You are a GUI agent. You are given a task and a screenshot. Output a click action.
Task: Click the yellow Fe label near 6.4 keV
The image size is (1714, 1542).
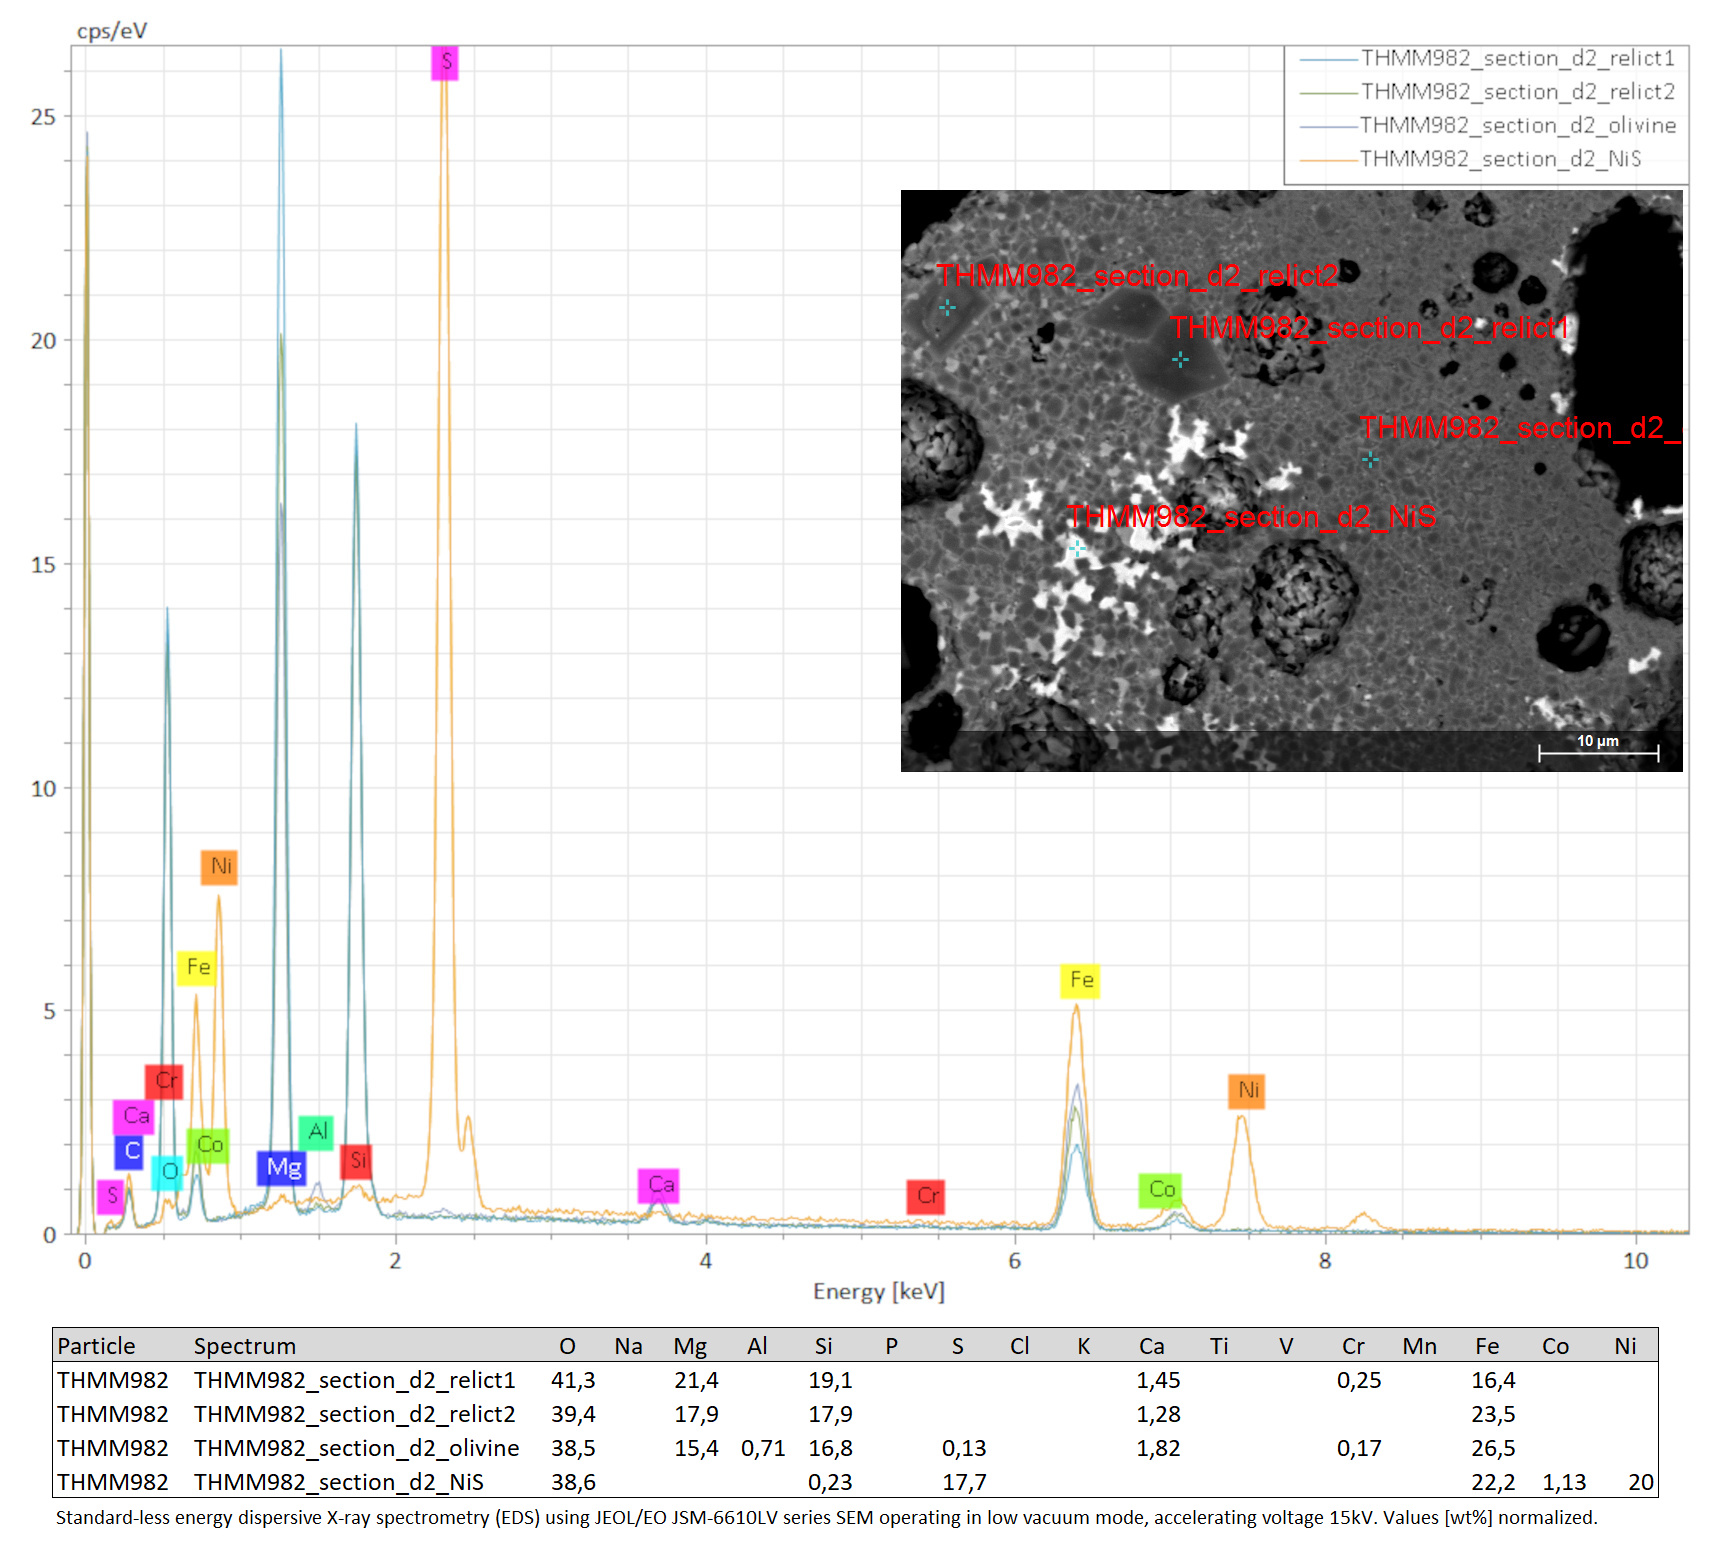(x=1080, y=980)
